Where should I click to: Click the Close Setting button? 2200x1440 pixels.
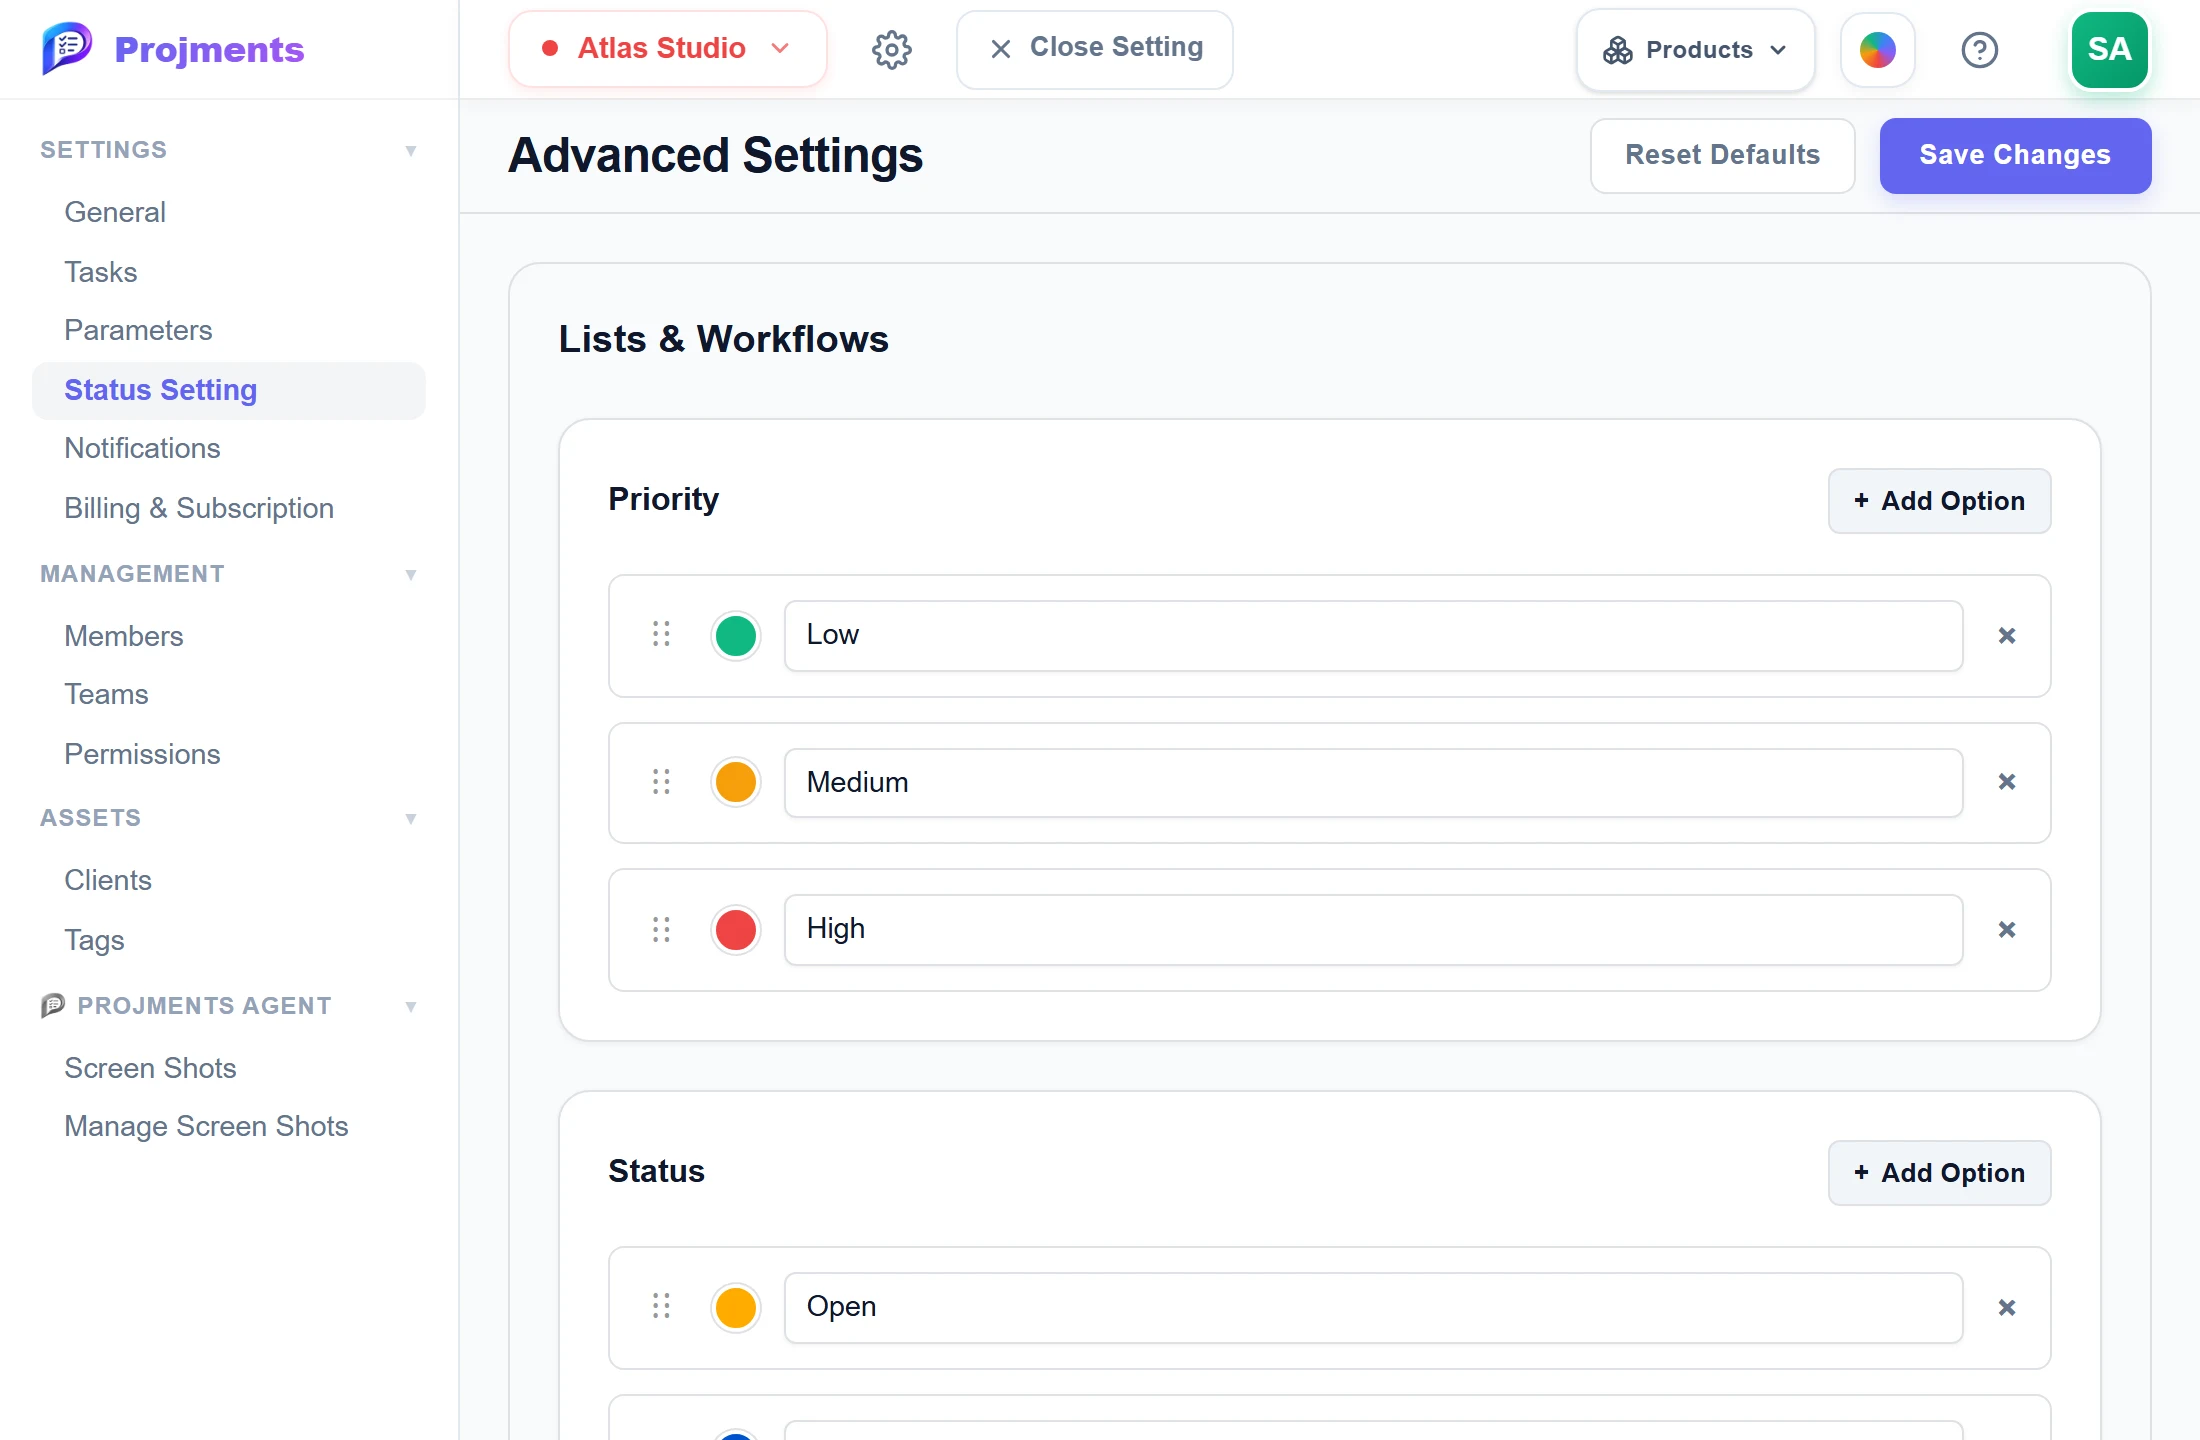point(1094,49)
